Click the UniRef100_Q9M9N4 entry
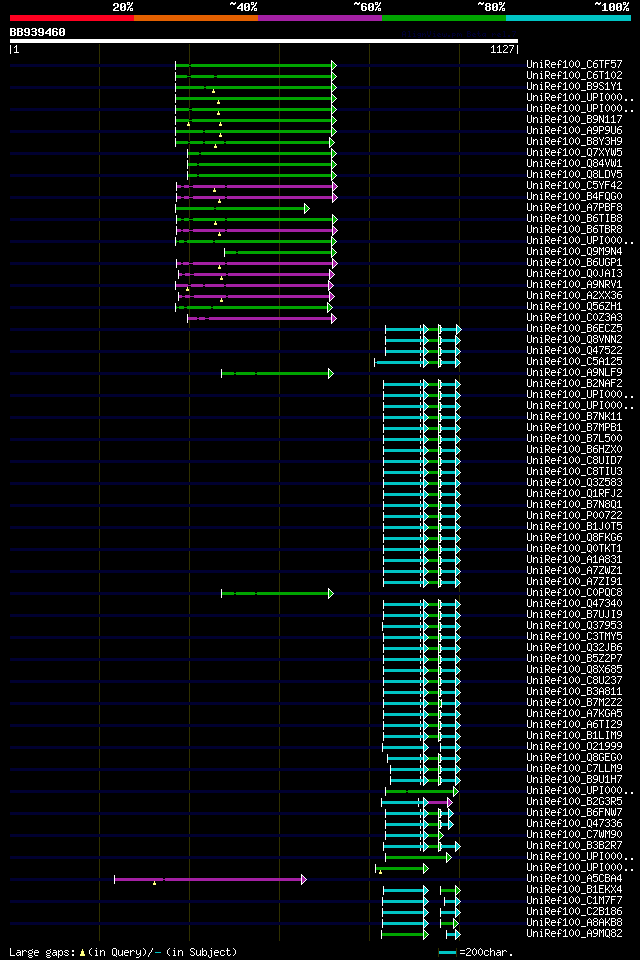The height and width of the screenshot is (960, 640). click(x=574, y=252)
